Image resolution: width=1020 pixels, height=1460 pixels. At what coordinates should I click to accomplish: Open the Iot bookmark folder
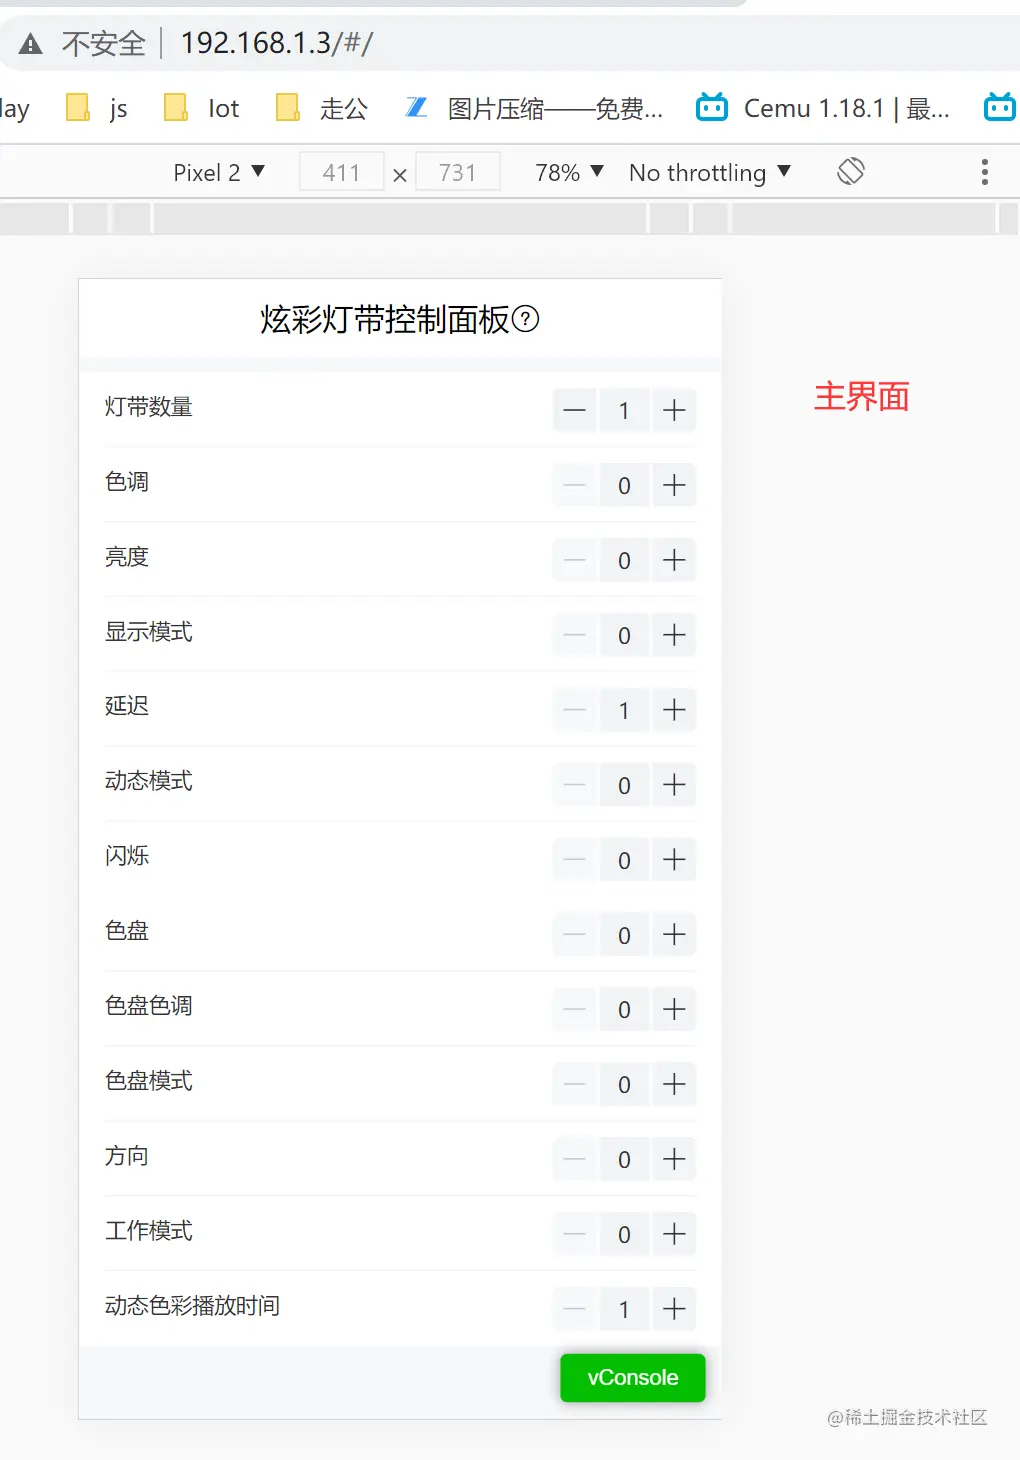coord(202,108)
